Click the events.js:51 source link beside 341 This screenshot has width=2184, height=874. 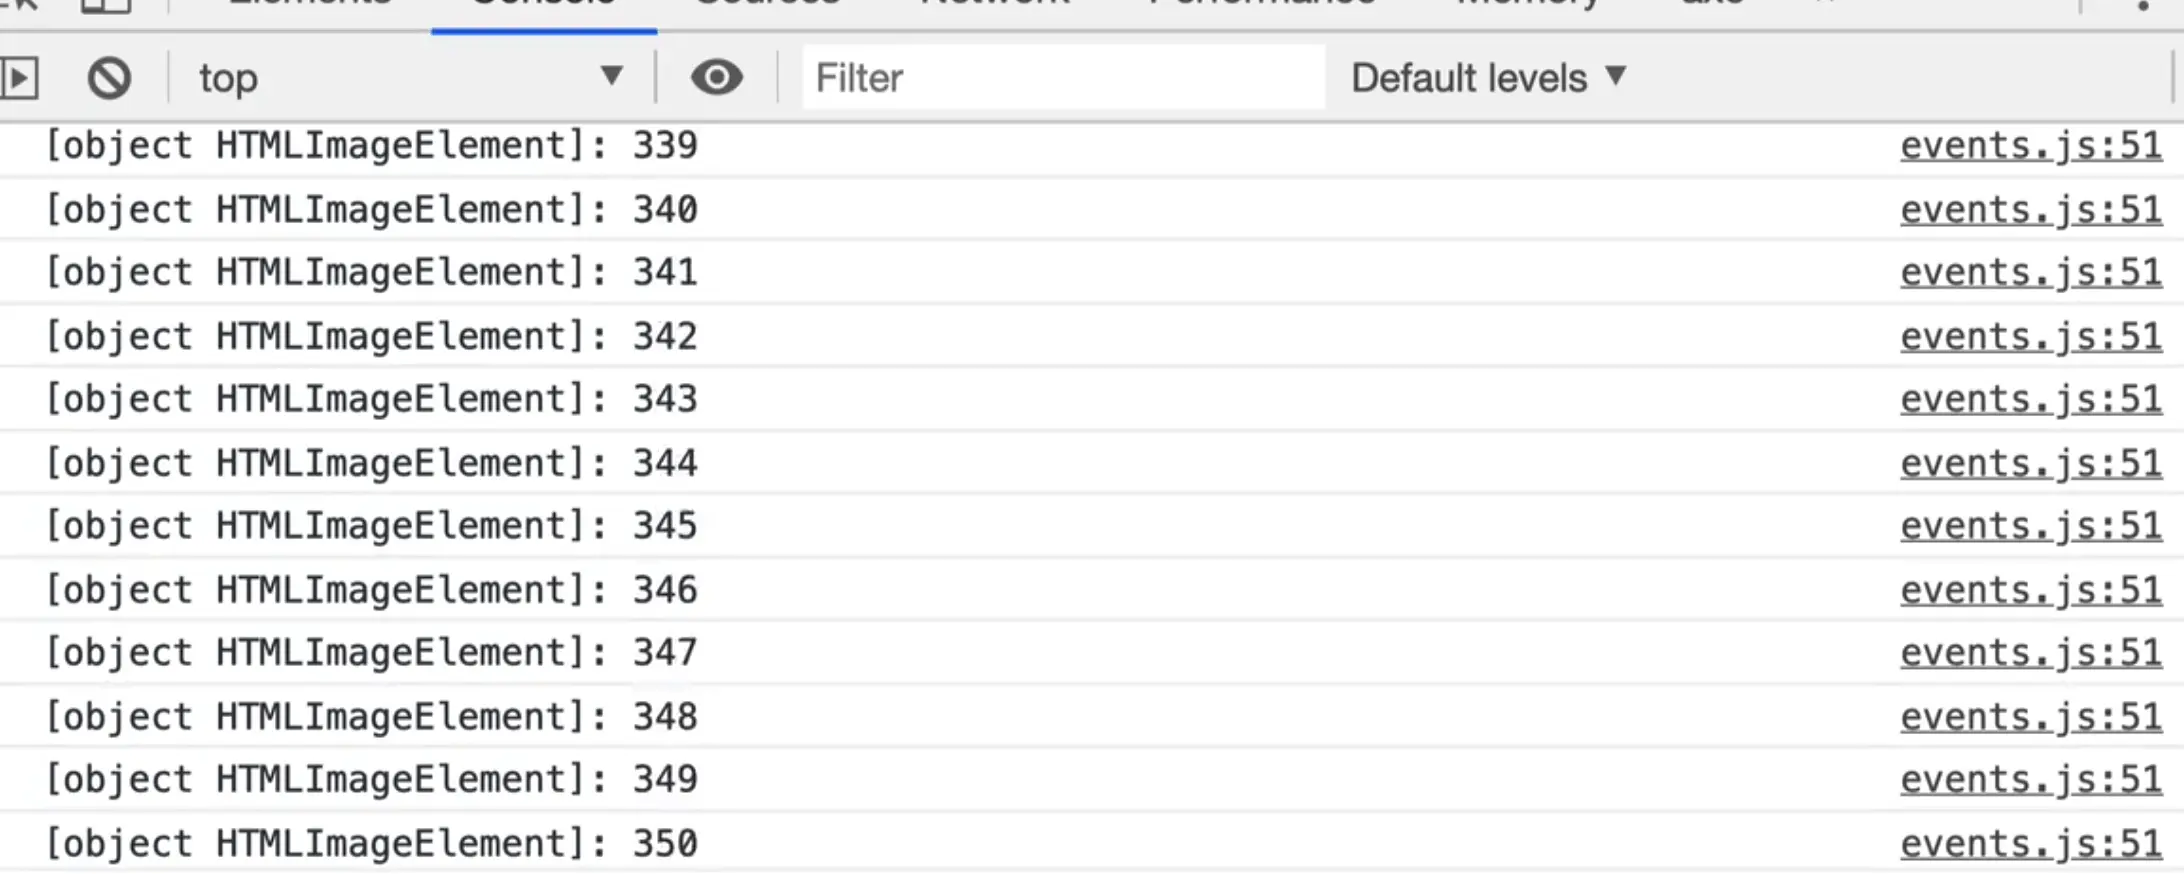tap(2030, 272)
